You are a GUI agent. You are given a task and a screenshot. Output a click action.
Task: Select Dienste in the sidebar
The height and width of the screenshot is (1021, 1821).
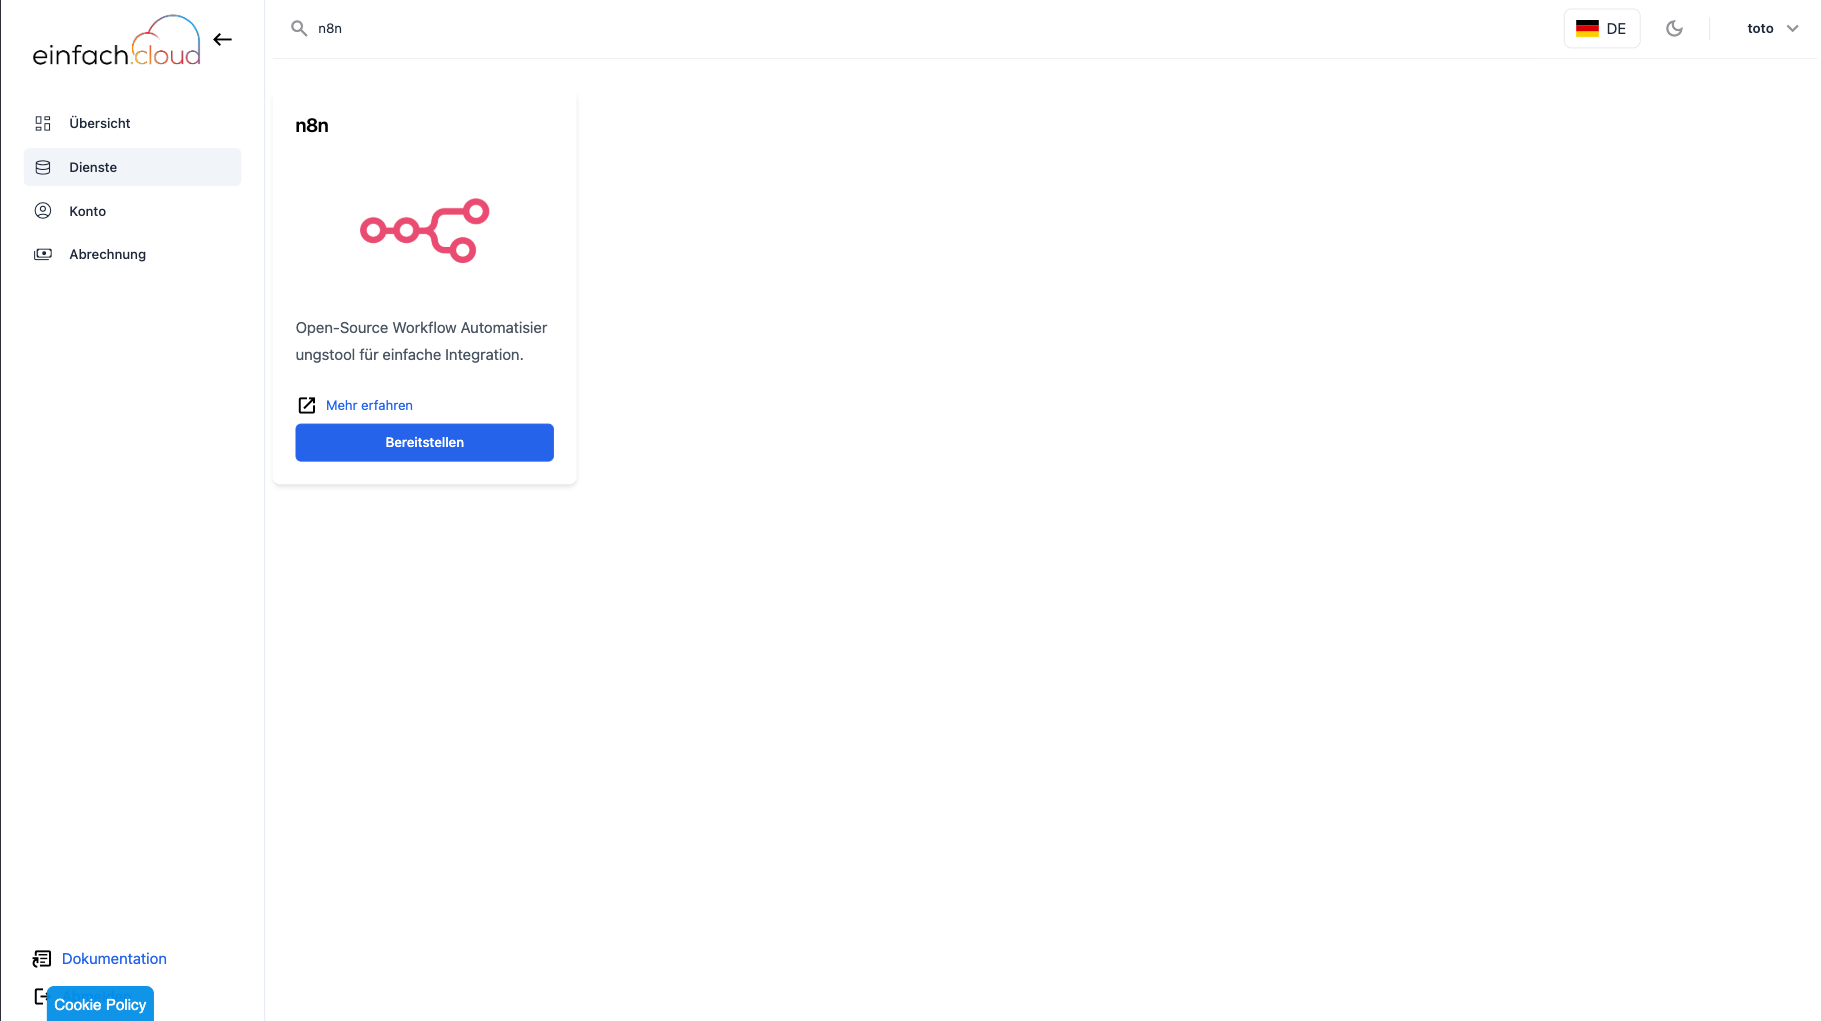coord(132,167)
